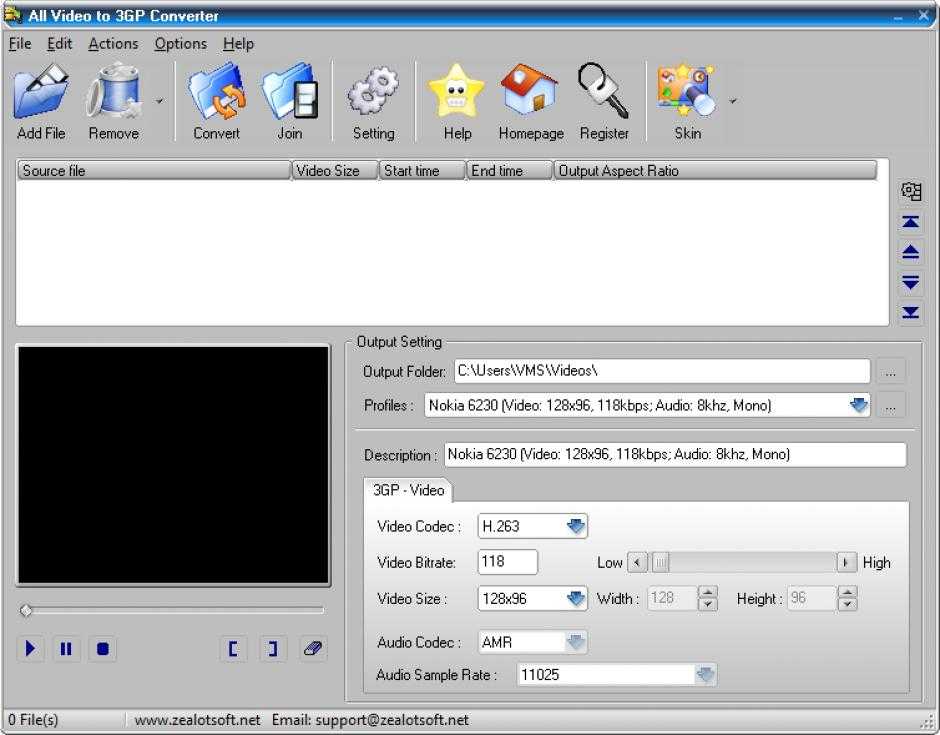Click the bitrate slider left Low arrow
Viewport: 940px width, 735px height.
[637, 562]
